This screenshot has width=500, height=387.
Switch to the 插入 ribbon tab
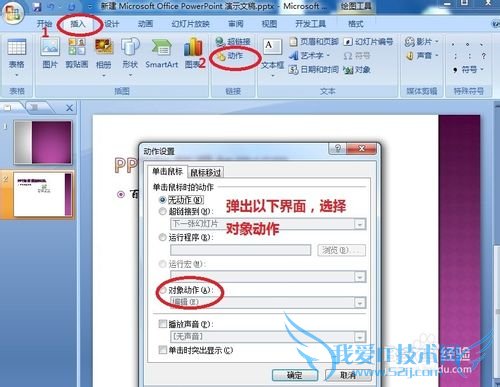78,24
